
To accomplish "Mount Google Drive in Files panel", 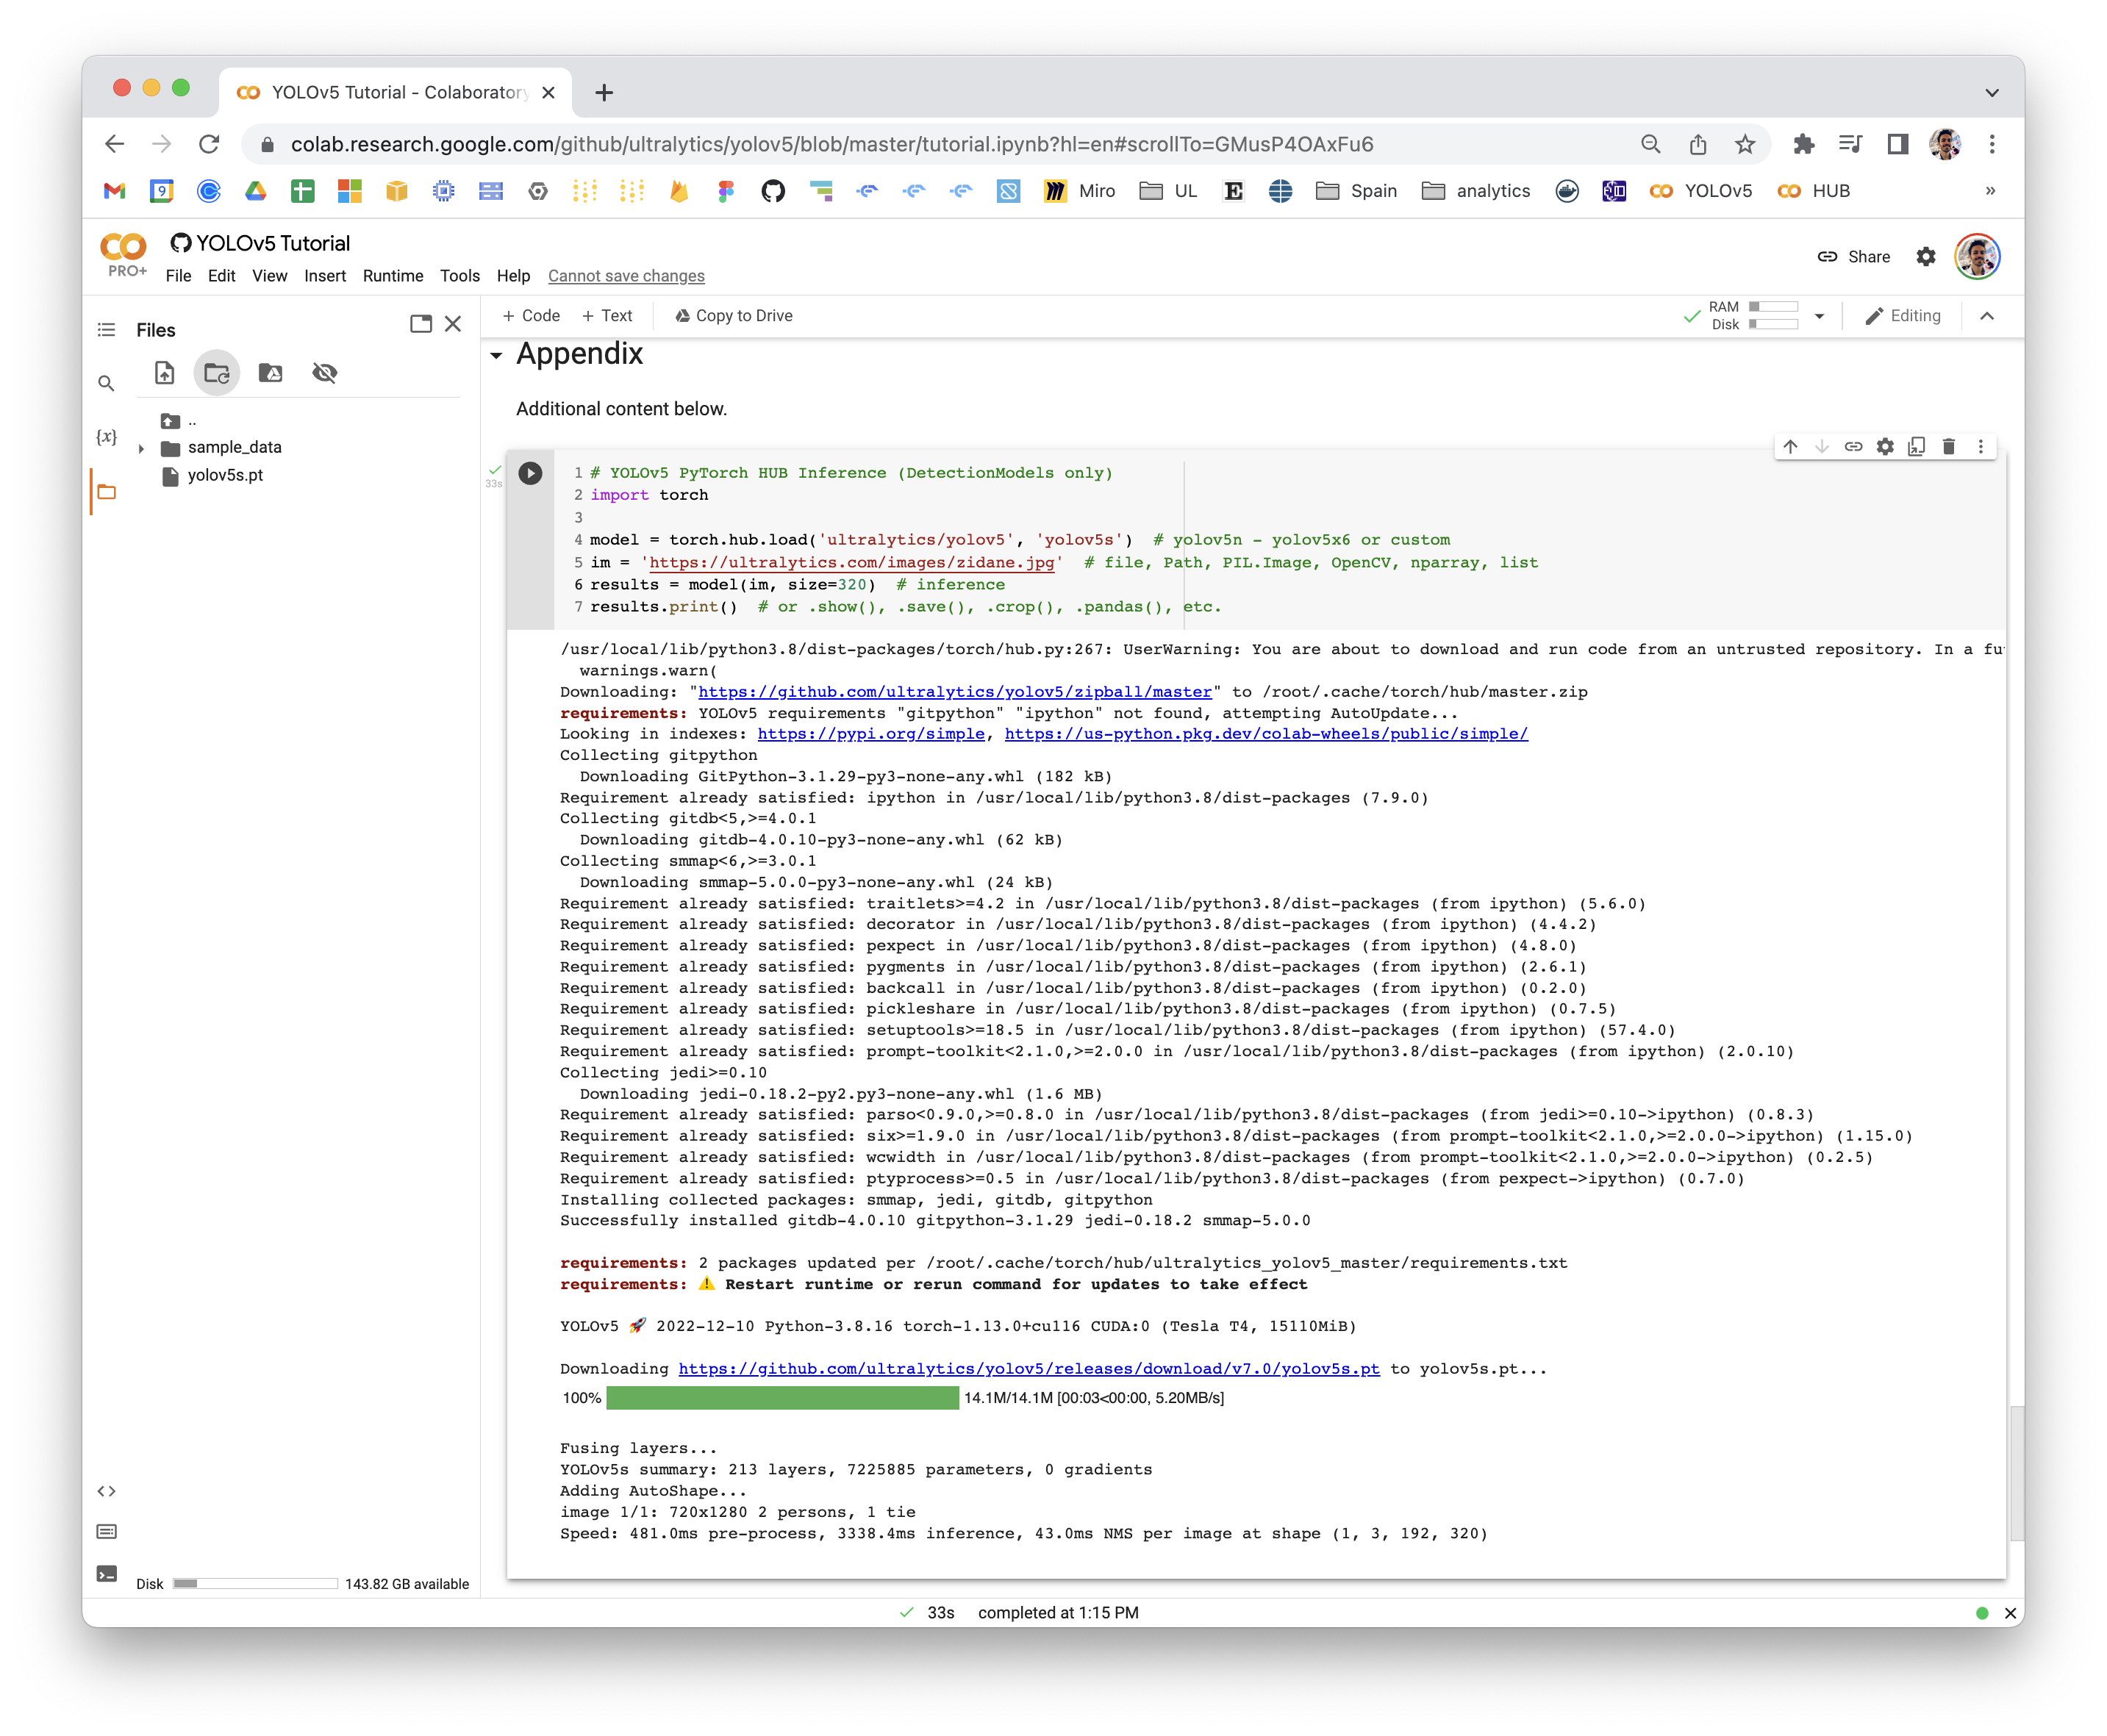I will 270,373.
